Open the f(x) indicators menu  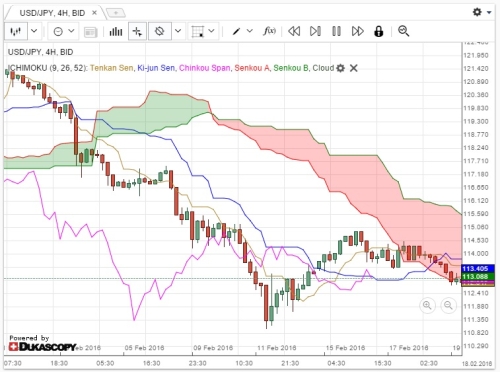(x=269, y=31)
